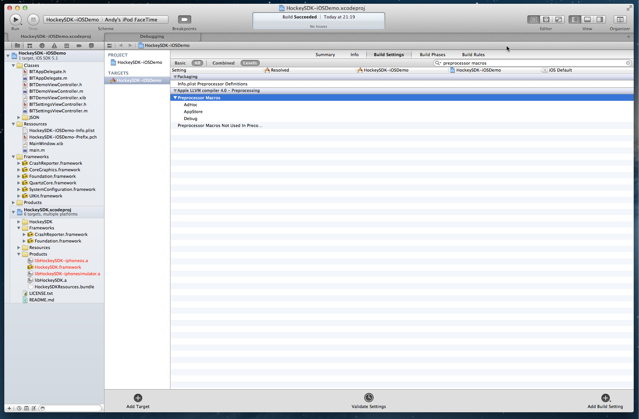639x419 pixels.
Task: Select the Debug configuration row
Action: point(402,119)
